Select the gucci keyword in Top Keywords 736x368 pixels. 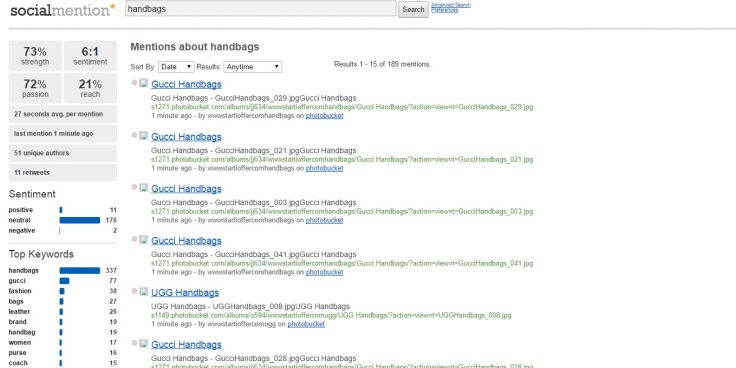pos(17,281)
